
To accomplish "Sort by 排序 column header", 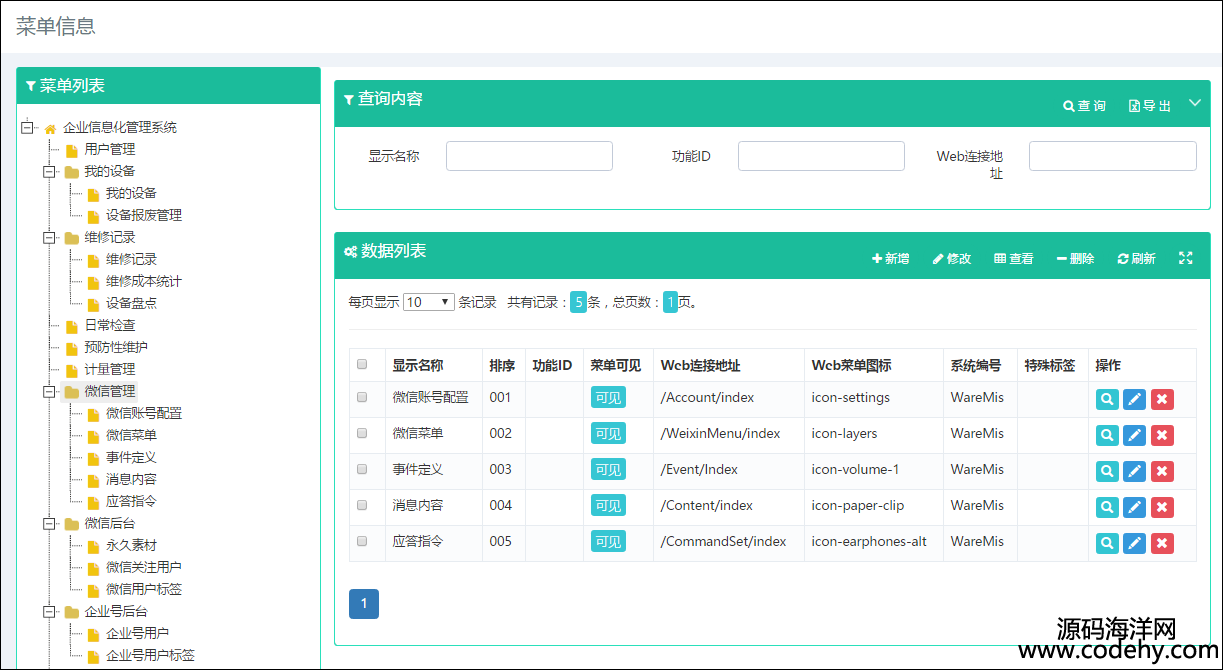I will click(x=502, y=365).
